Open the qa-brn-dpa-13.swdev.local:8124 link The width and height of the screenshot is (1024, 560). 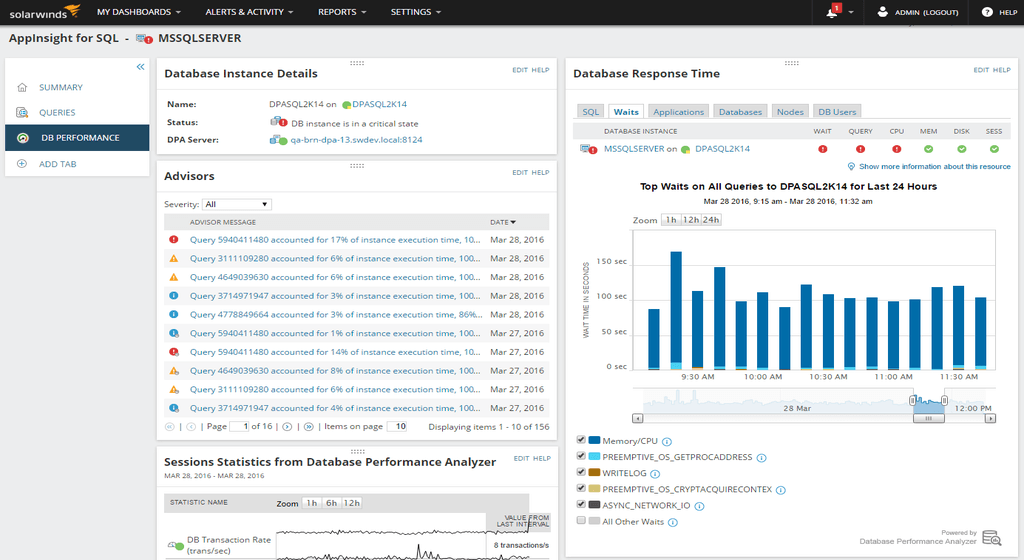[x=357, y=140]
